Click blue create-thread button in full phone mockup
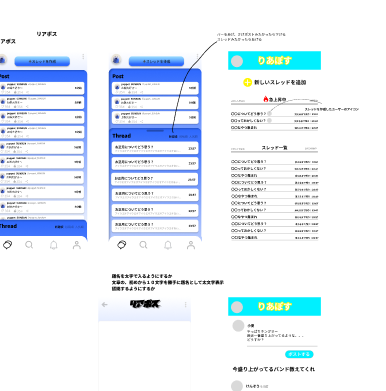 (156, 61)
